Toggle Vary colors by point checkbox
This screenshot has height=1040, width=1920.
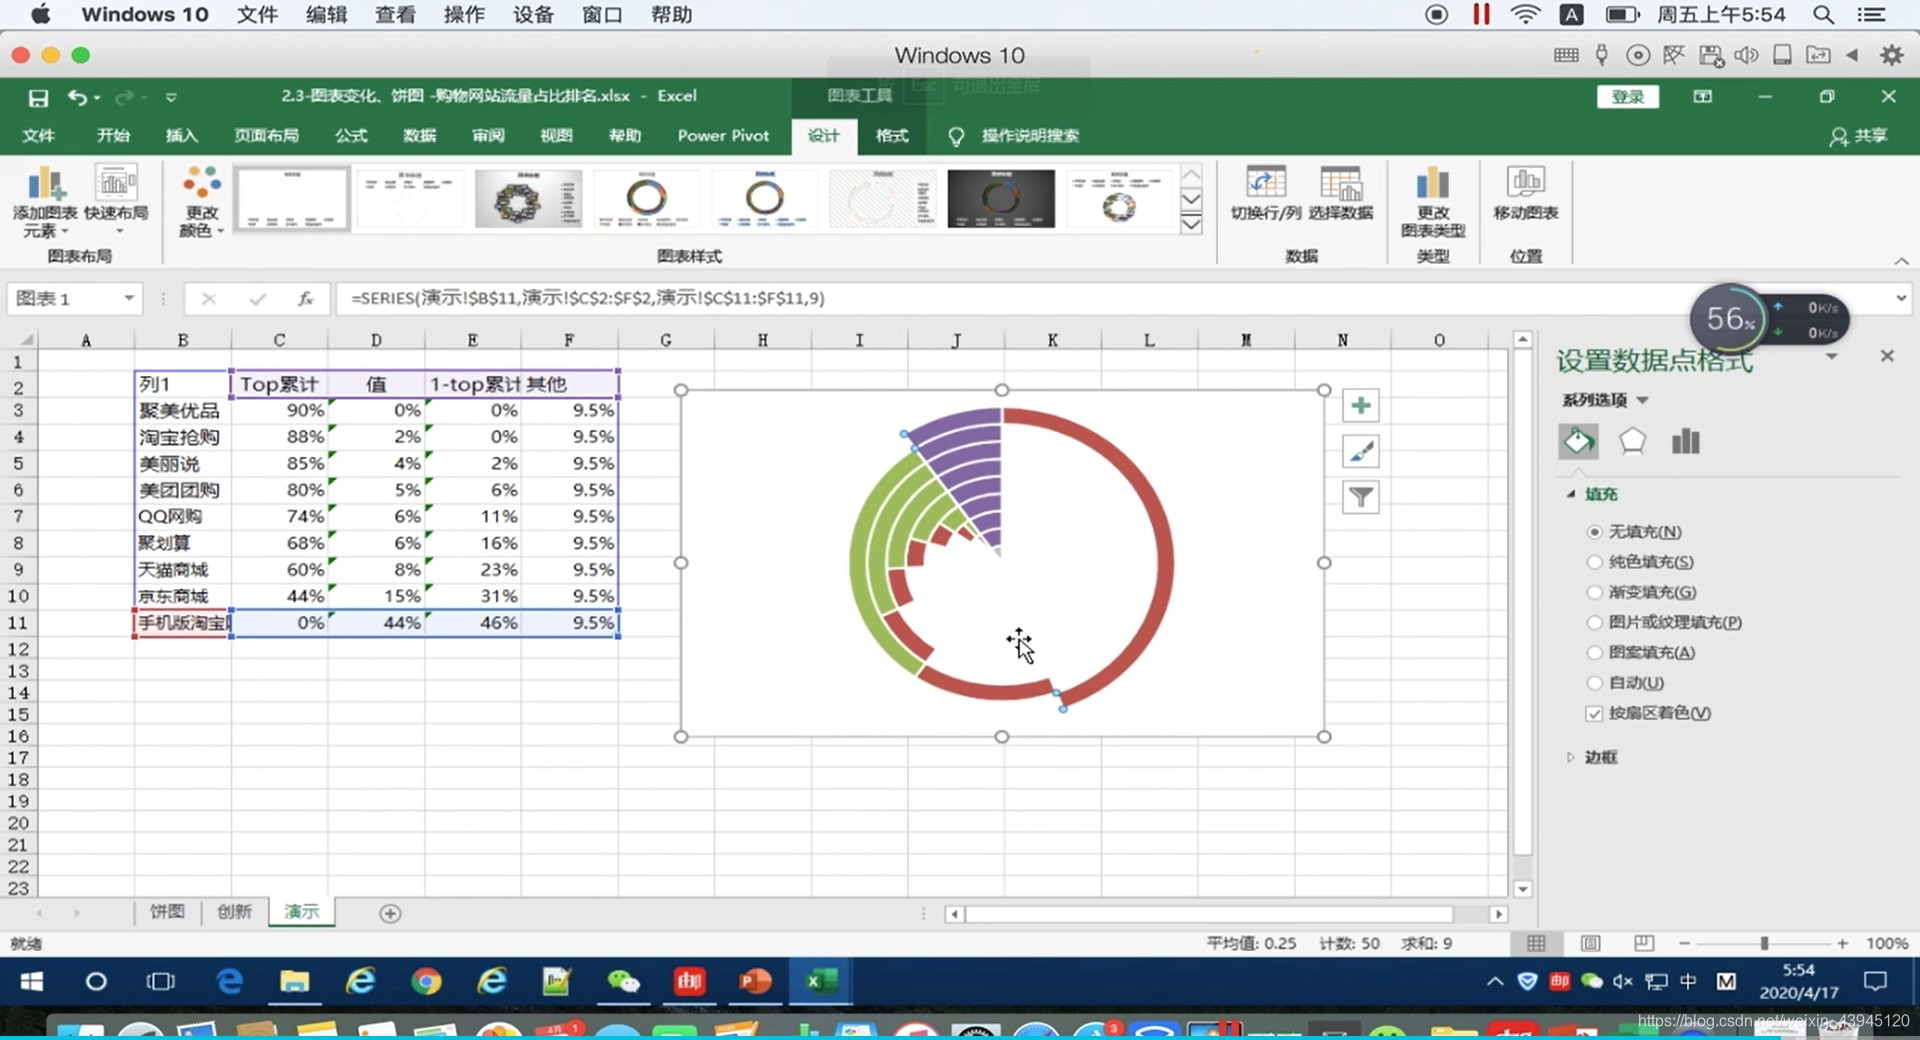pyautogui.click(x=1594, y=713)
